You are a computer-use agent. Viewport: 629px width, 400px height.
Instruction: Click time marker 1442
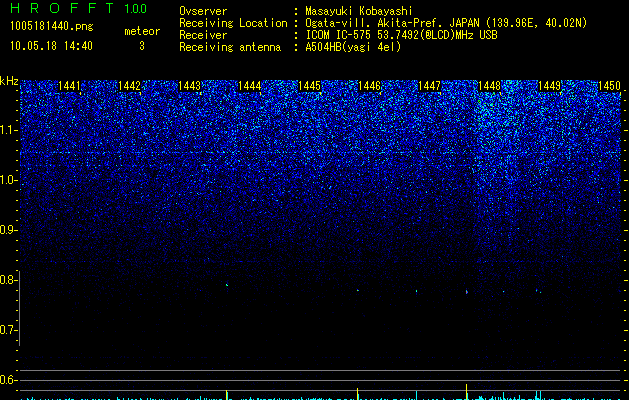129,86
